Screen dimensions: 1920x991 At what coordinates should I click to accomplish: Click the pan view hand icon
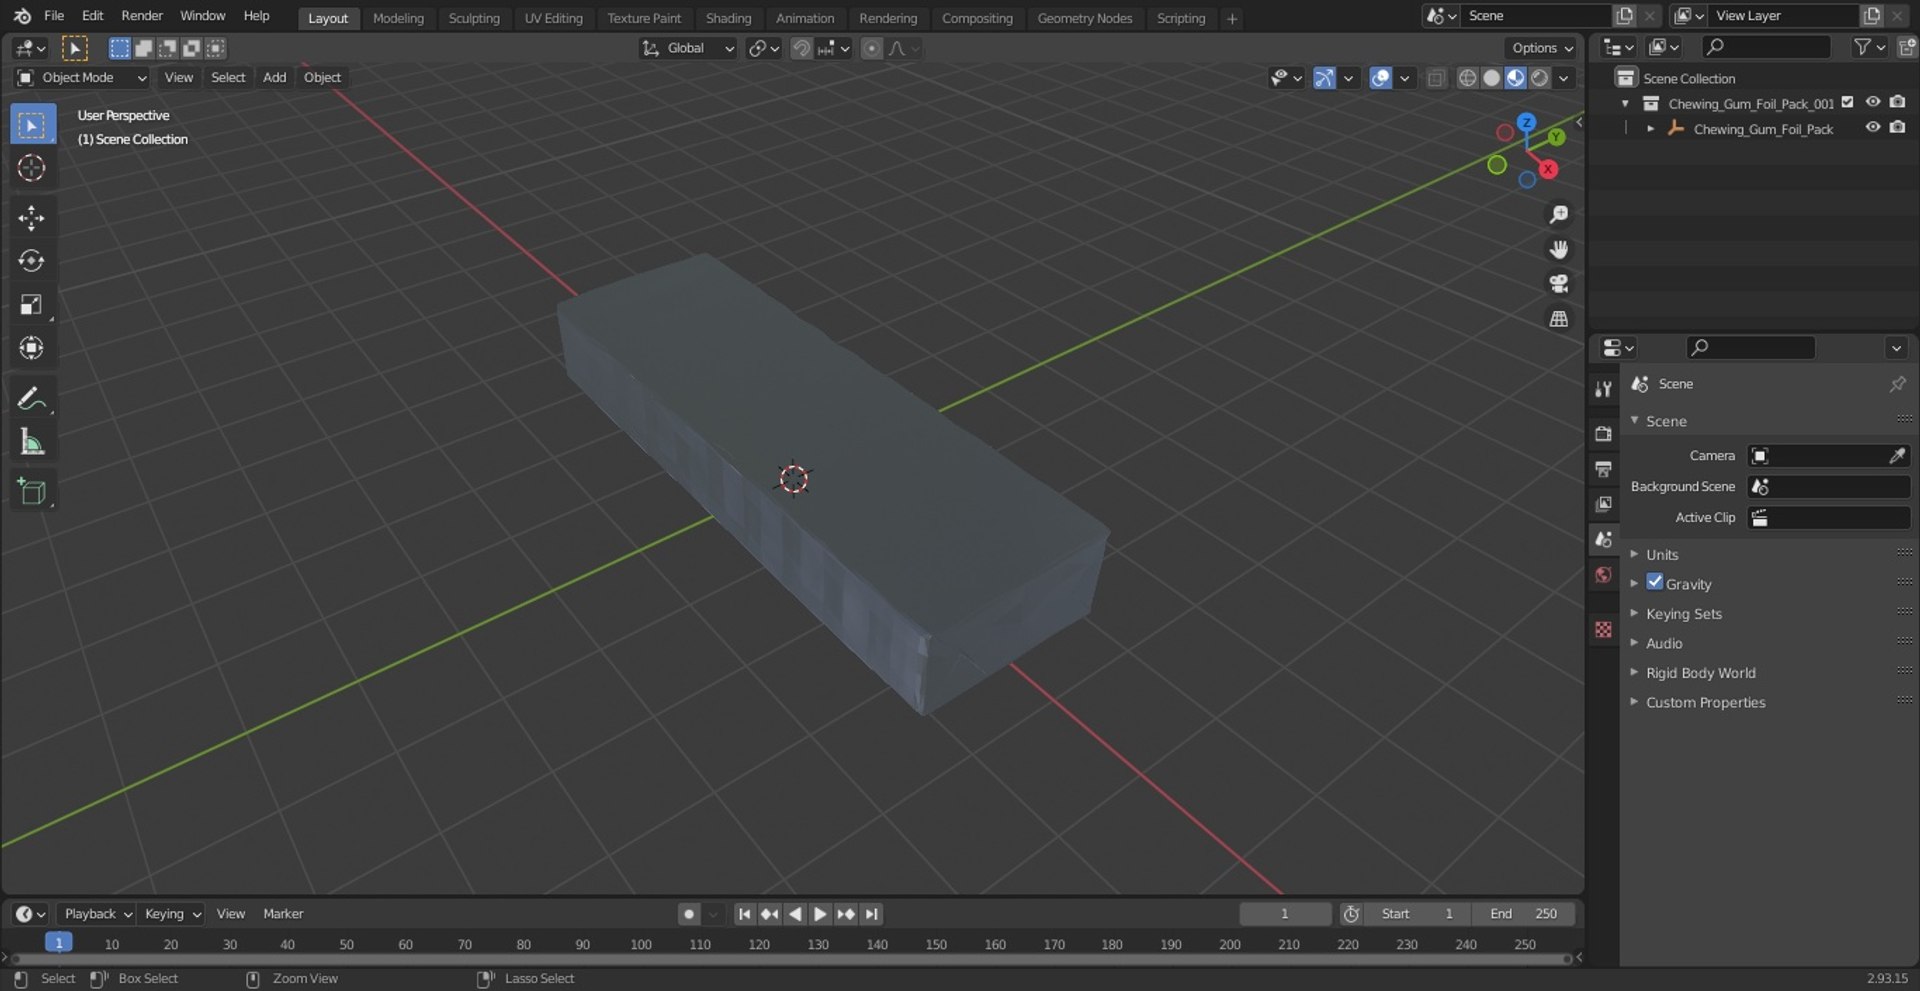(1558, 249)
